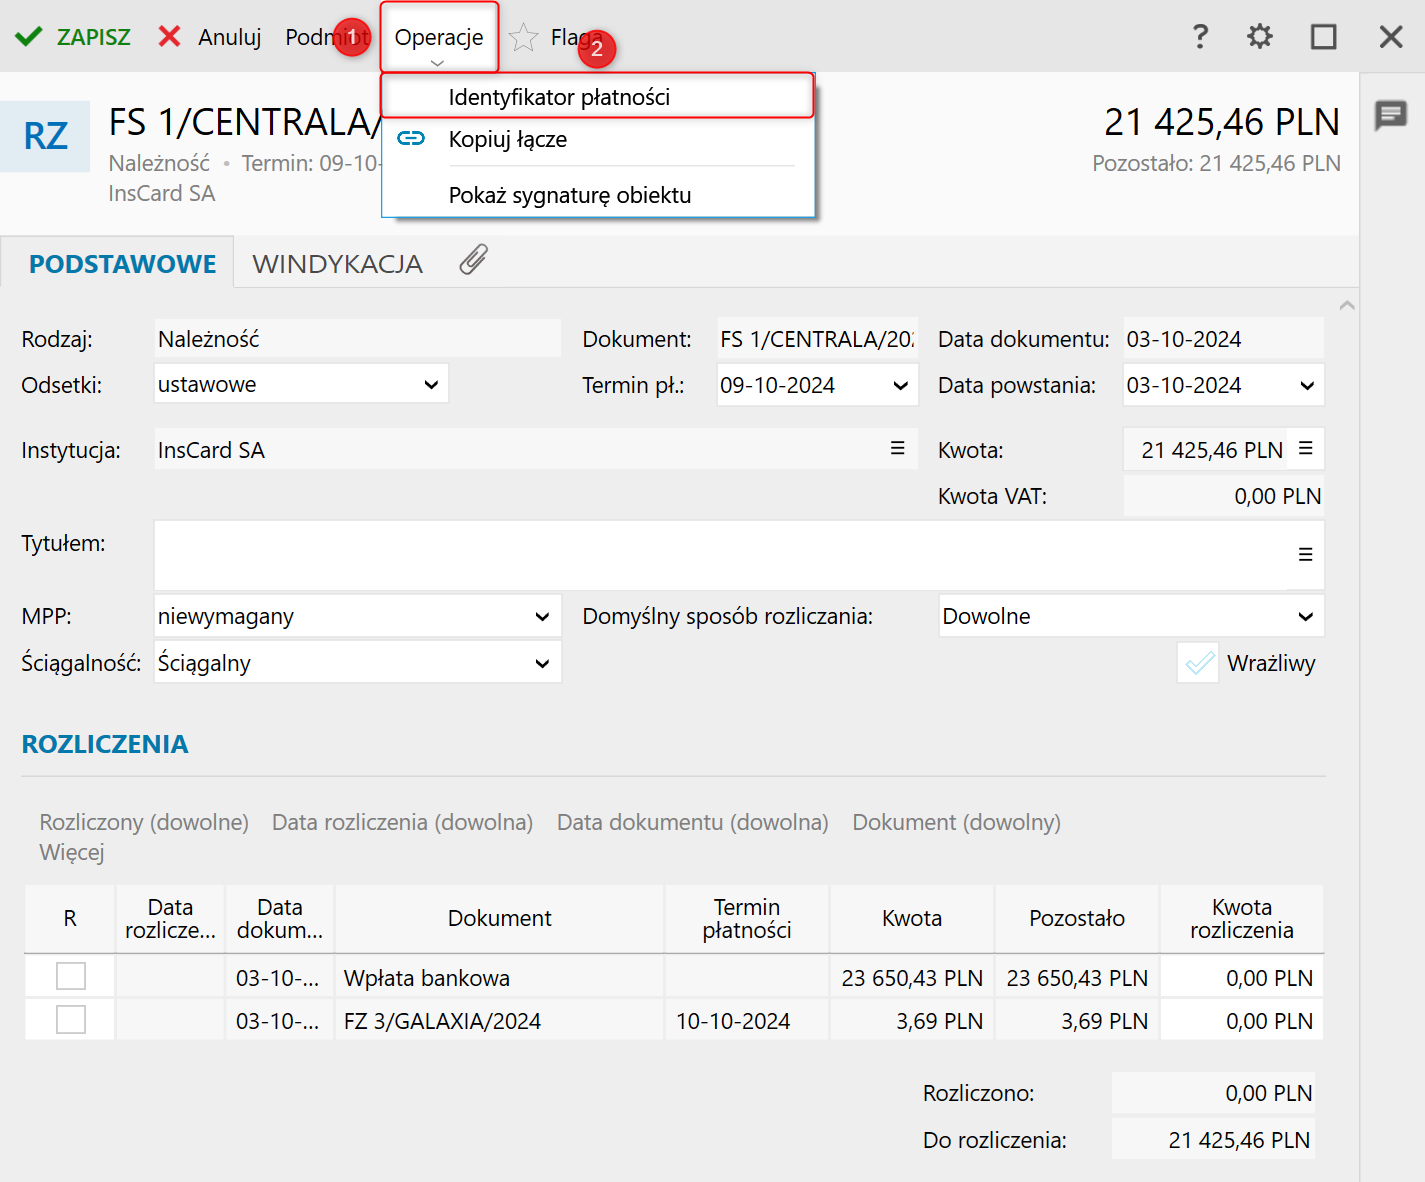This screenshot has width=1425, height=1182.
Task: Open the settings gear icon
Action: [x=1259, y=37]
